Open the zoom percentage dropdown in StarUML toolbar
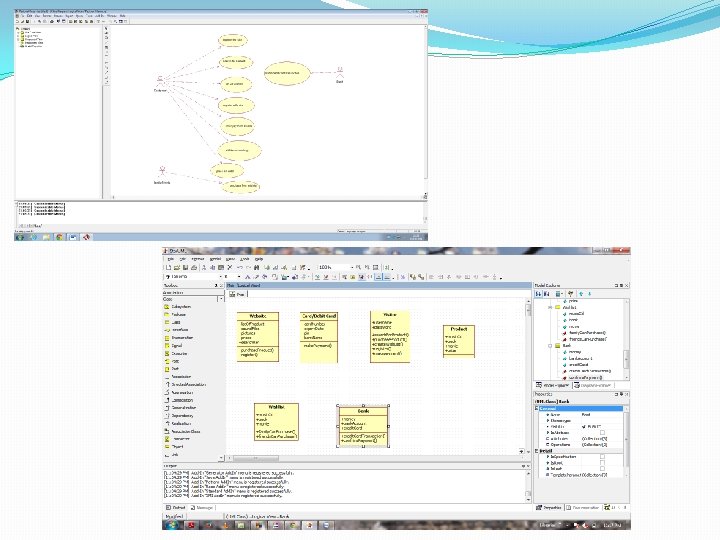 coord(352,267)
